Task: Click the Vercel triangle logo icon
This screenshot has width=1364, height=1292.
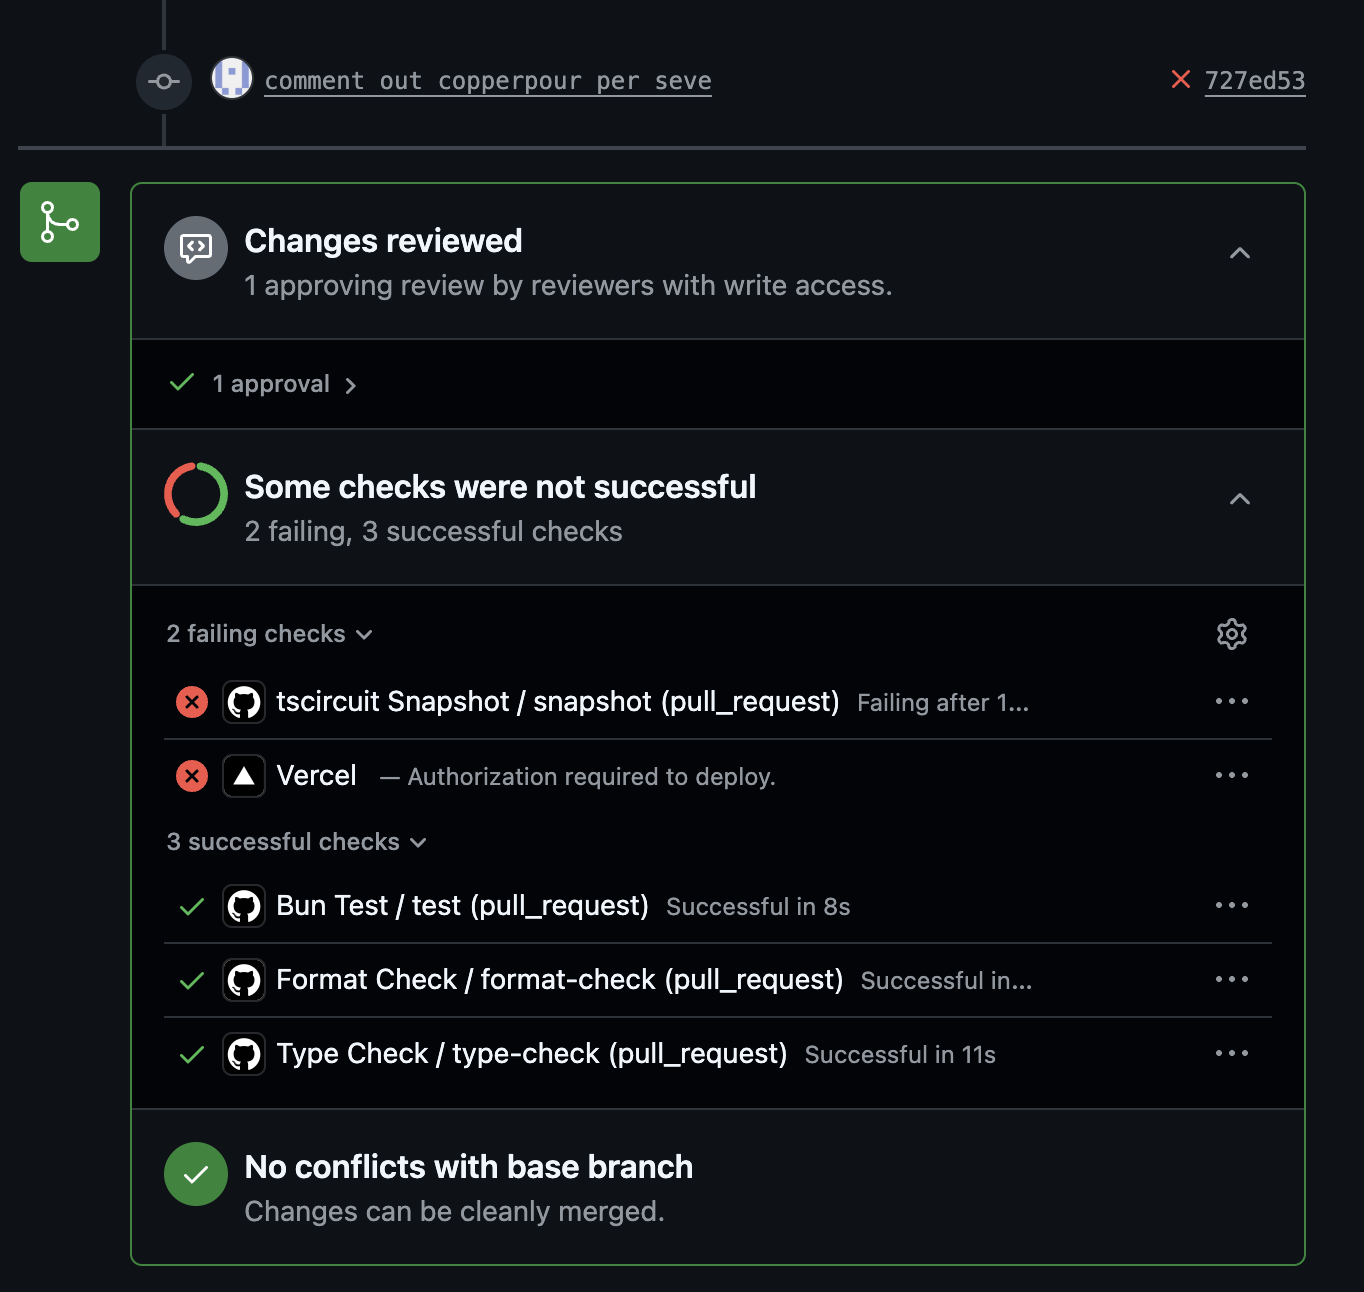Action: [x=244, y=776]
